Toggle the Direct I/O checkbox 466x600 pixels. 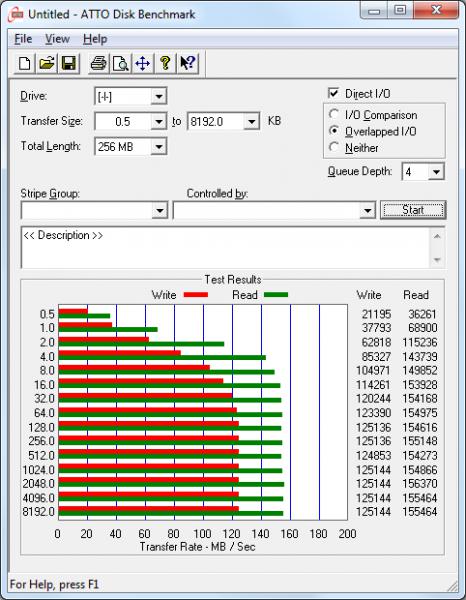pos(333,93)
